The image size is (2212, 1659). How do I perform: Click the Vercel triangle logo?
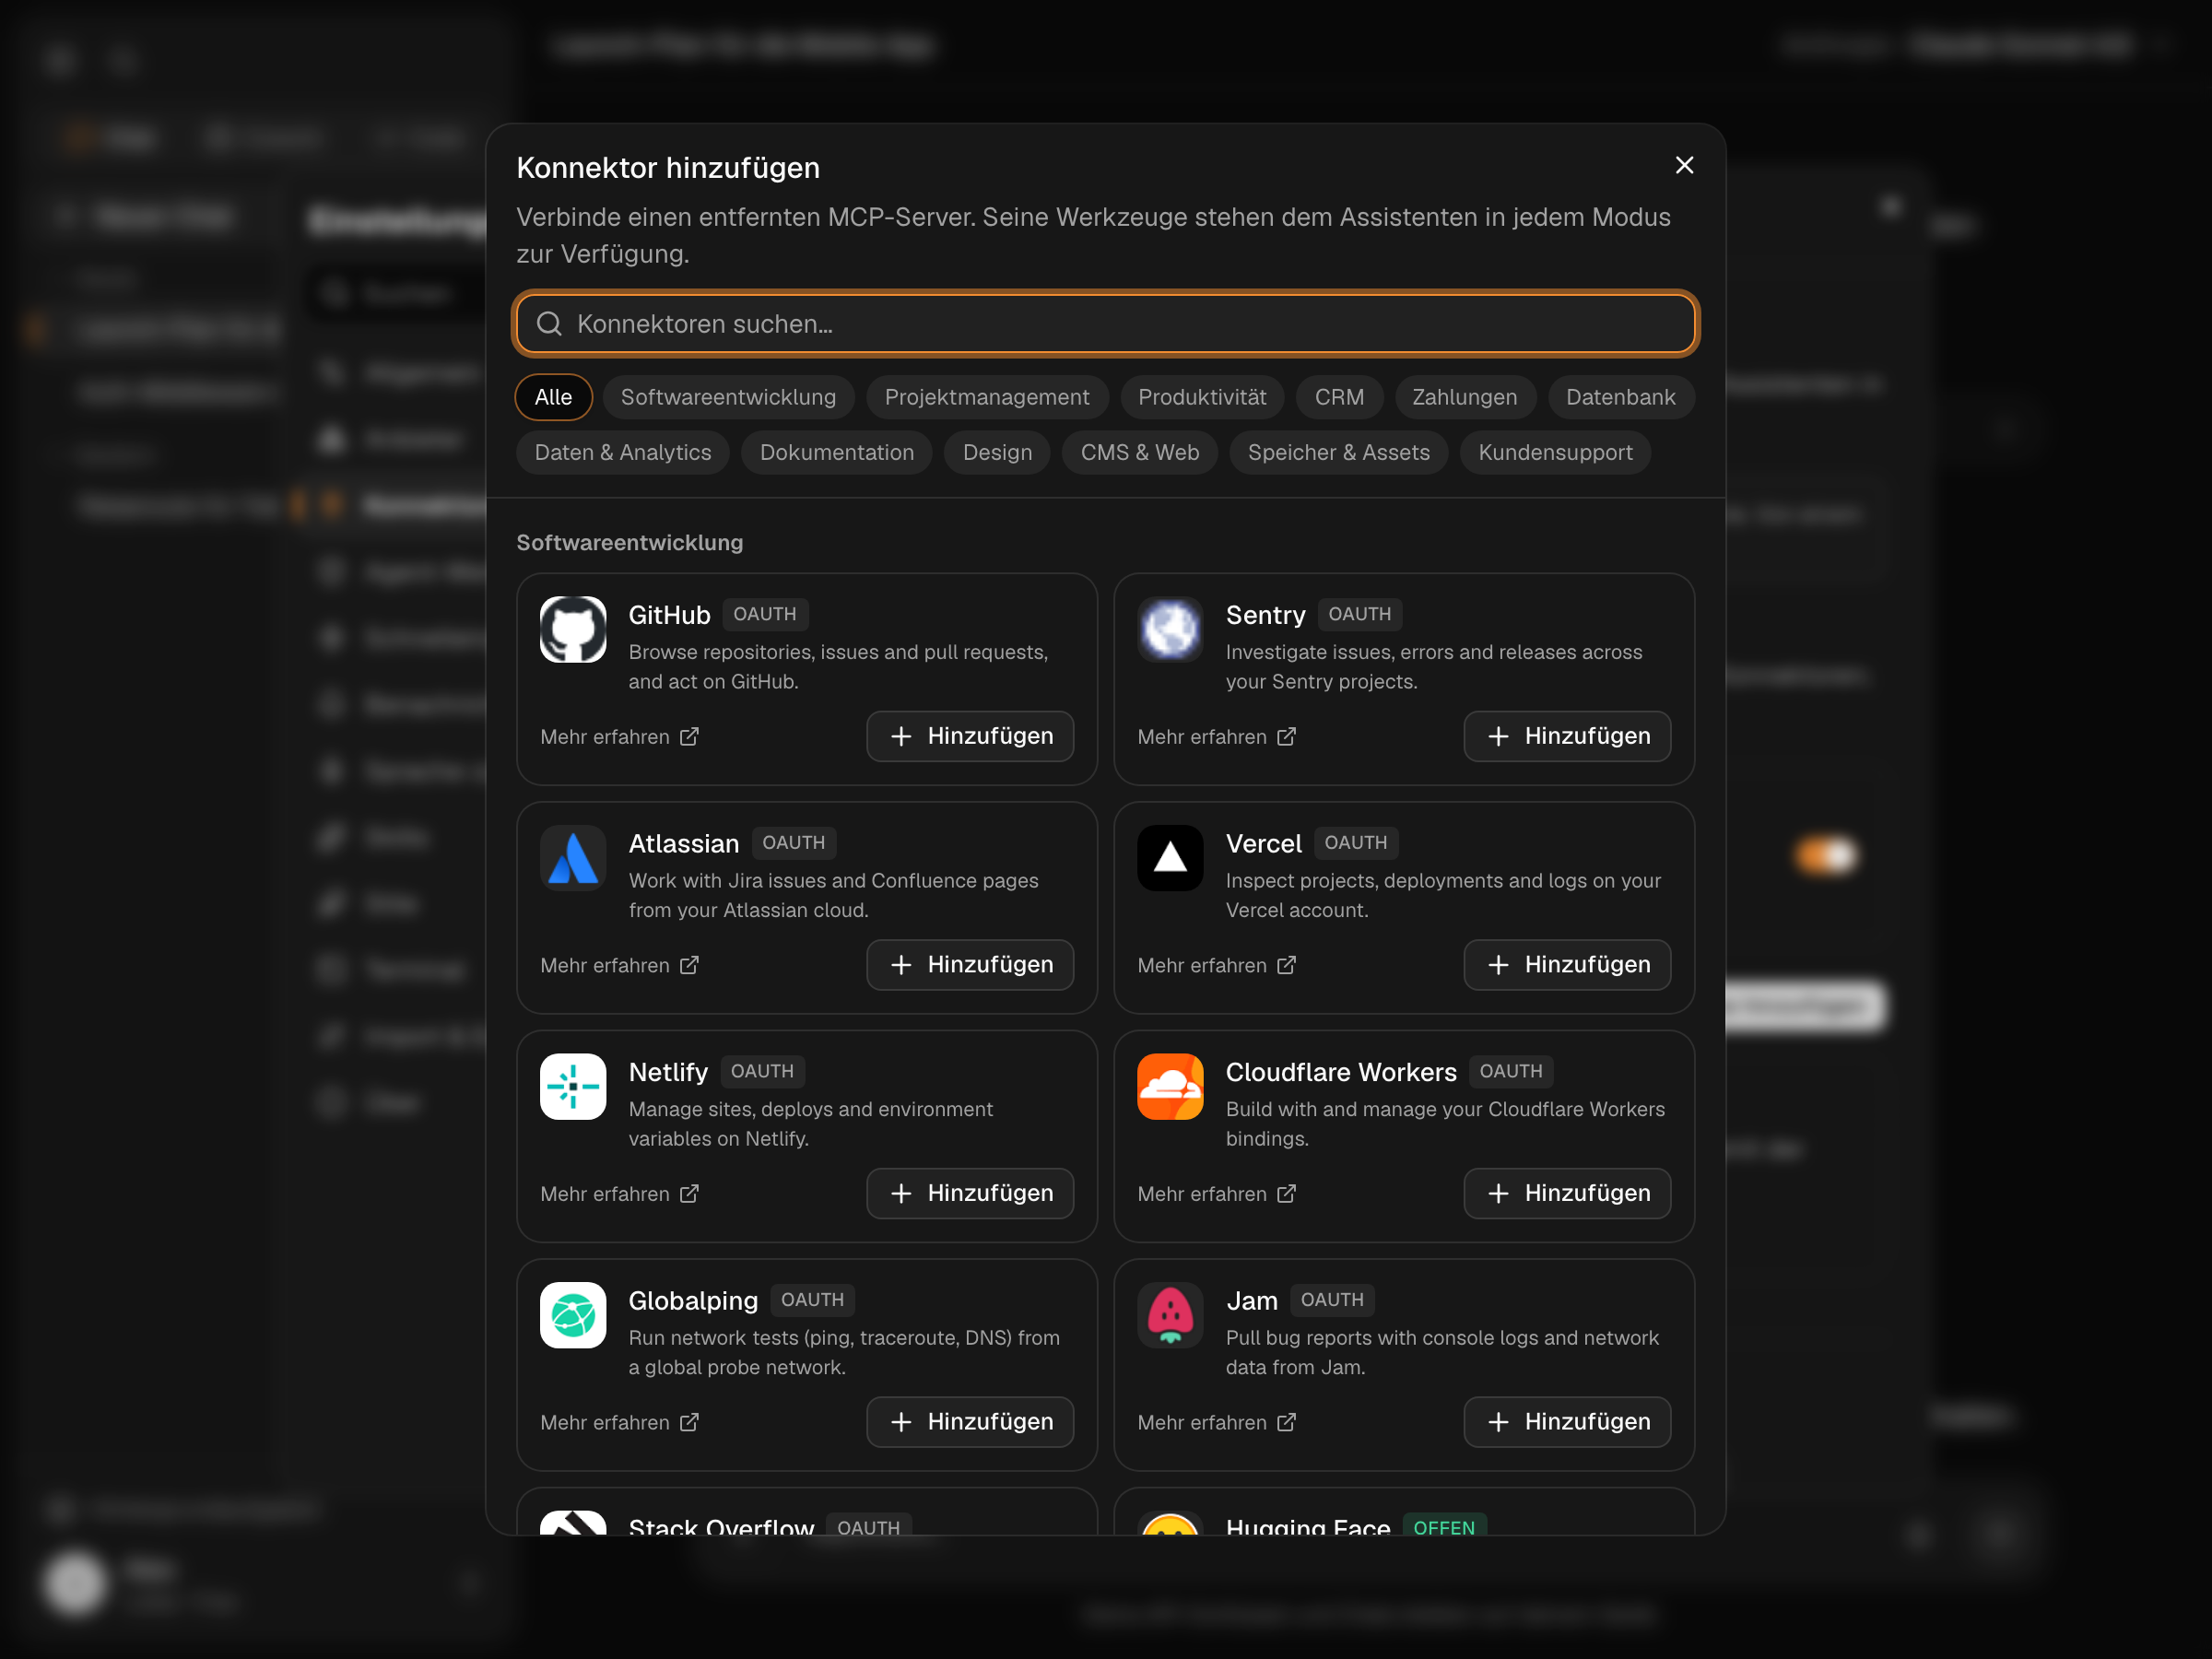(x=1170, y=858)
